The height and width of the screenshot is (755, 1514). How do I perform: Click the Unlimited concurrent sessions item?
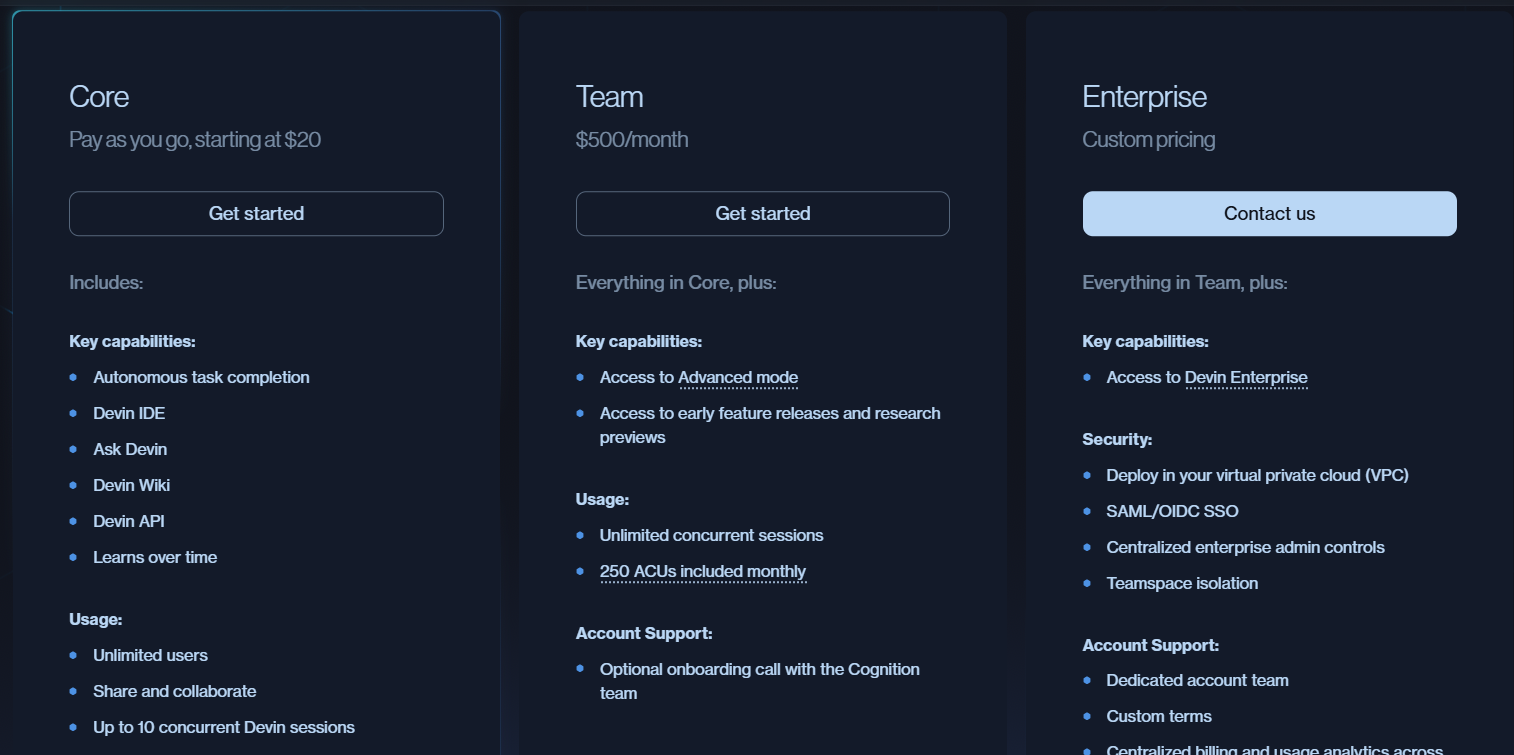[x=711, y=536]
